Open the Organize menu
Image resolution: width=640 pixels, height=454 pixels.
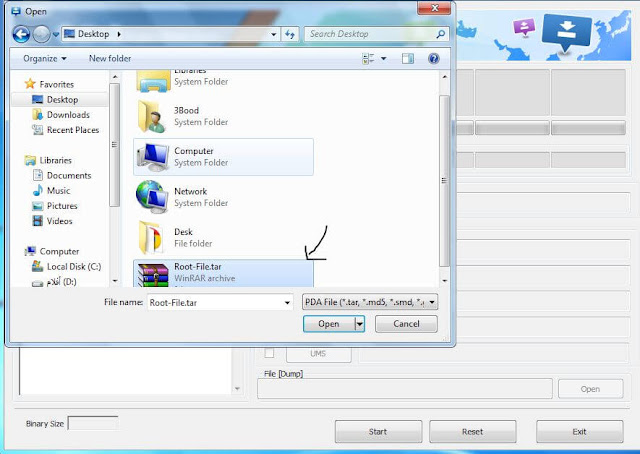(x=44, y=59)
